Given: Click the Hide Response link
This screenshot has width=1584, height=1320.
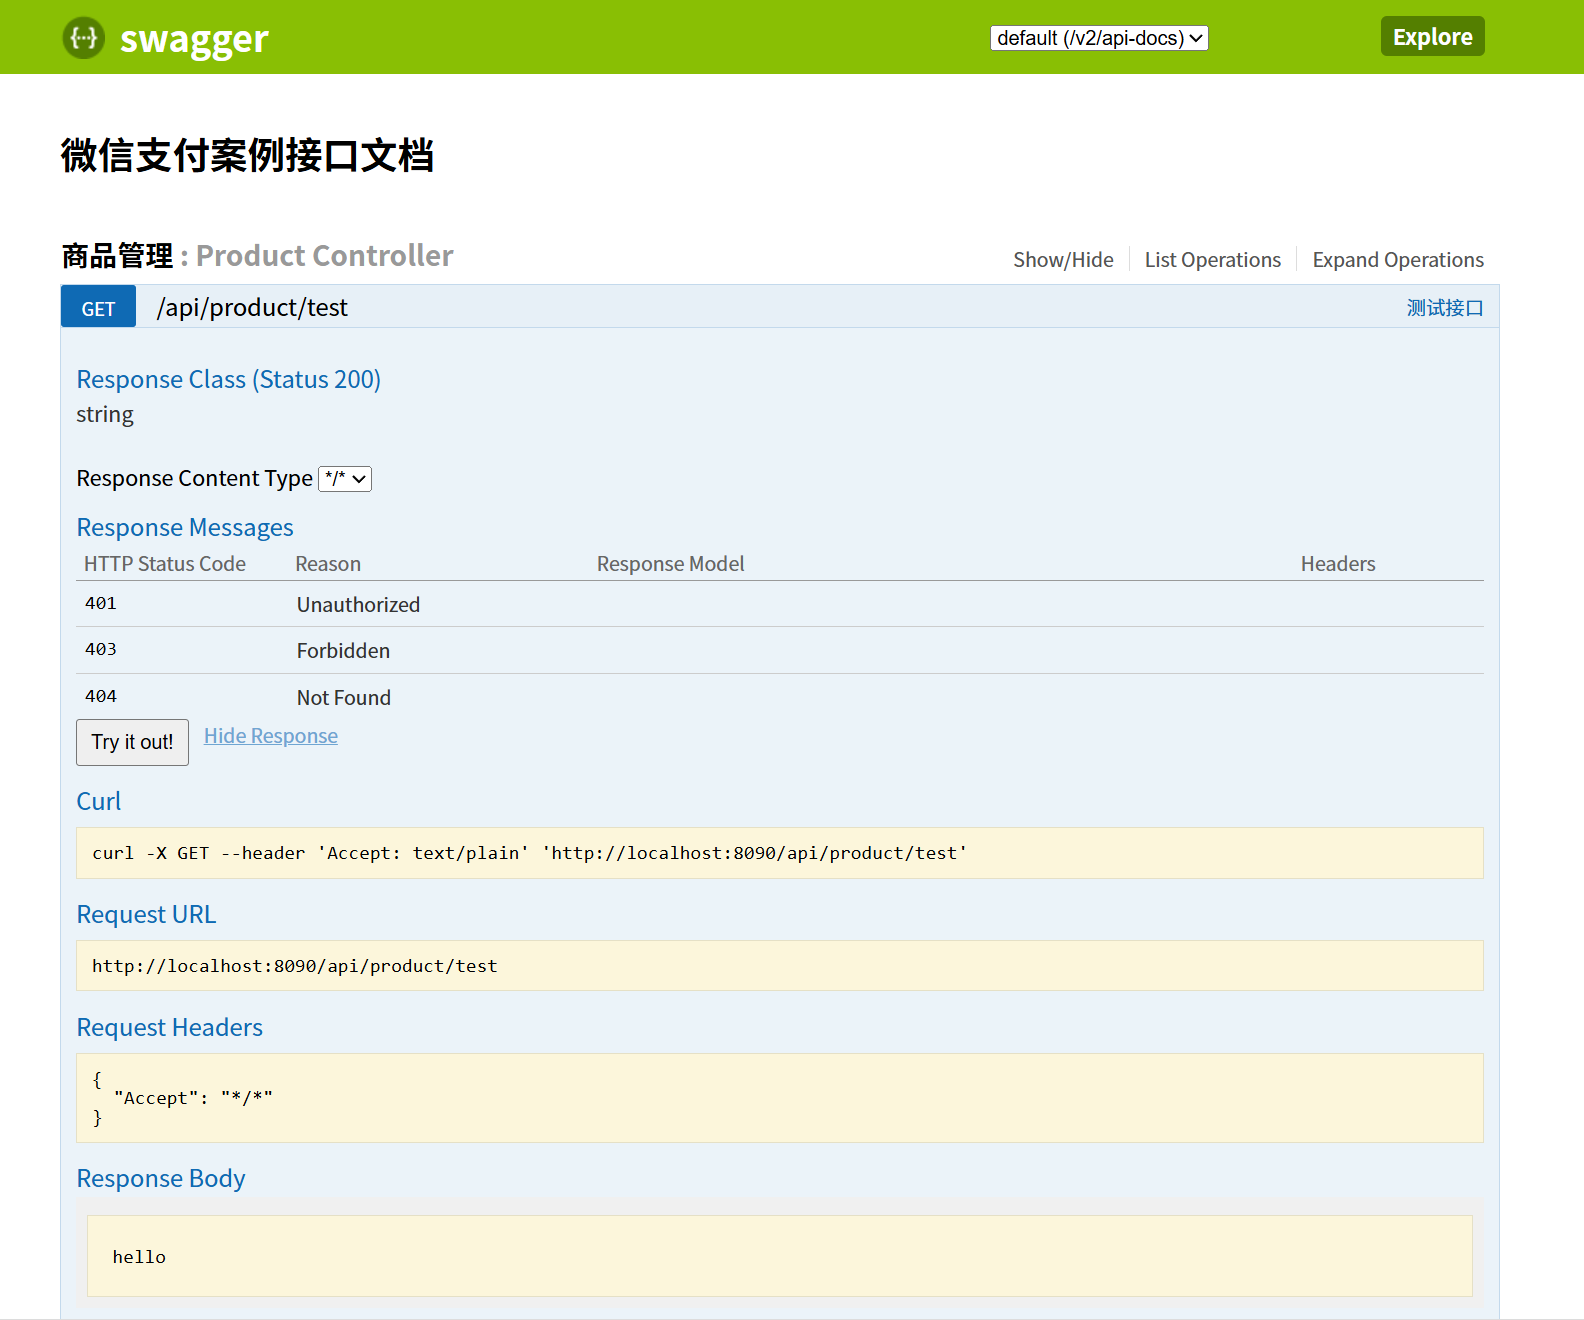Looking at the screenshot, I should 271,736.
